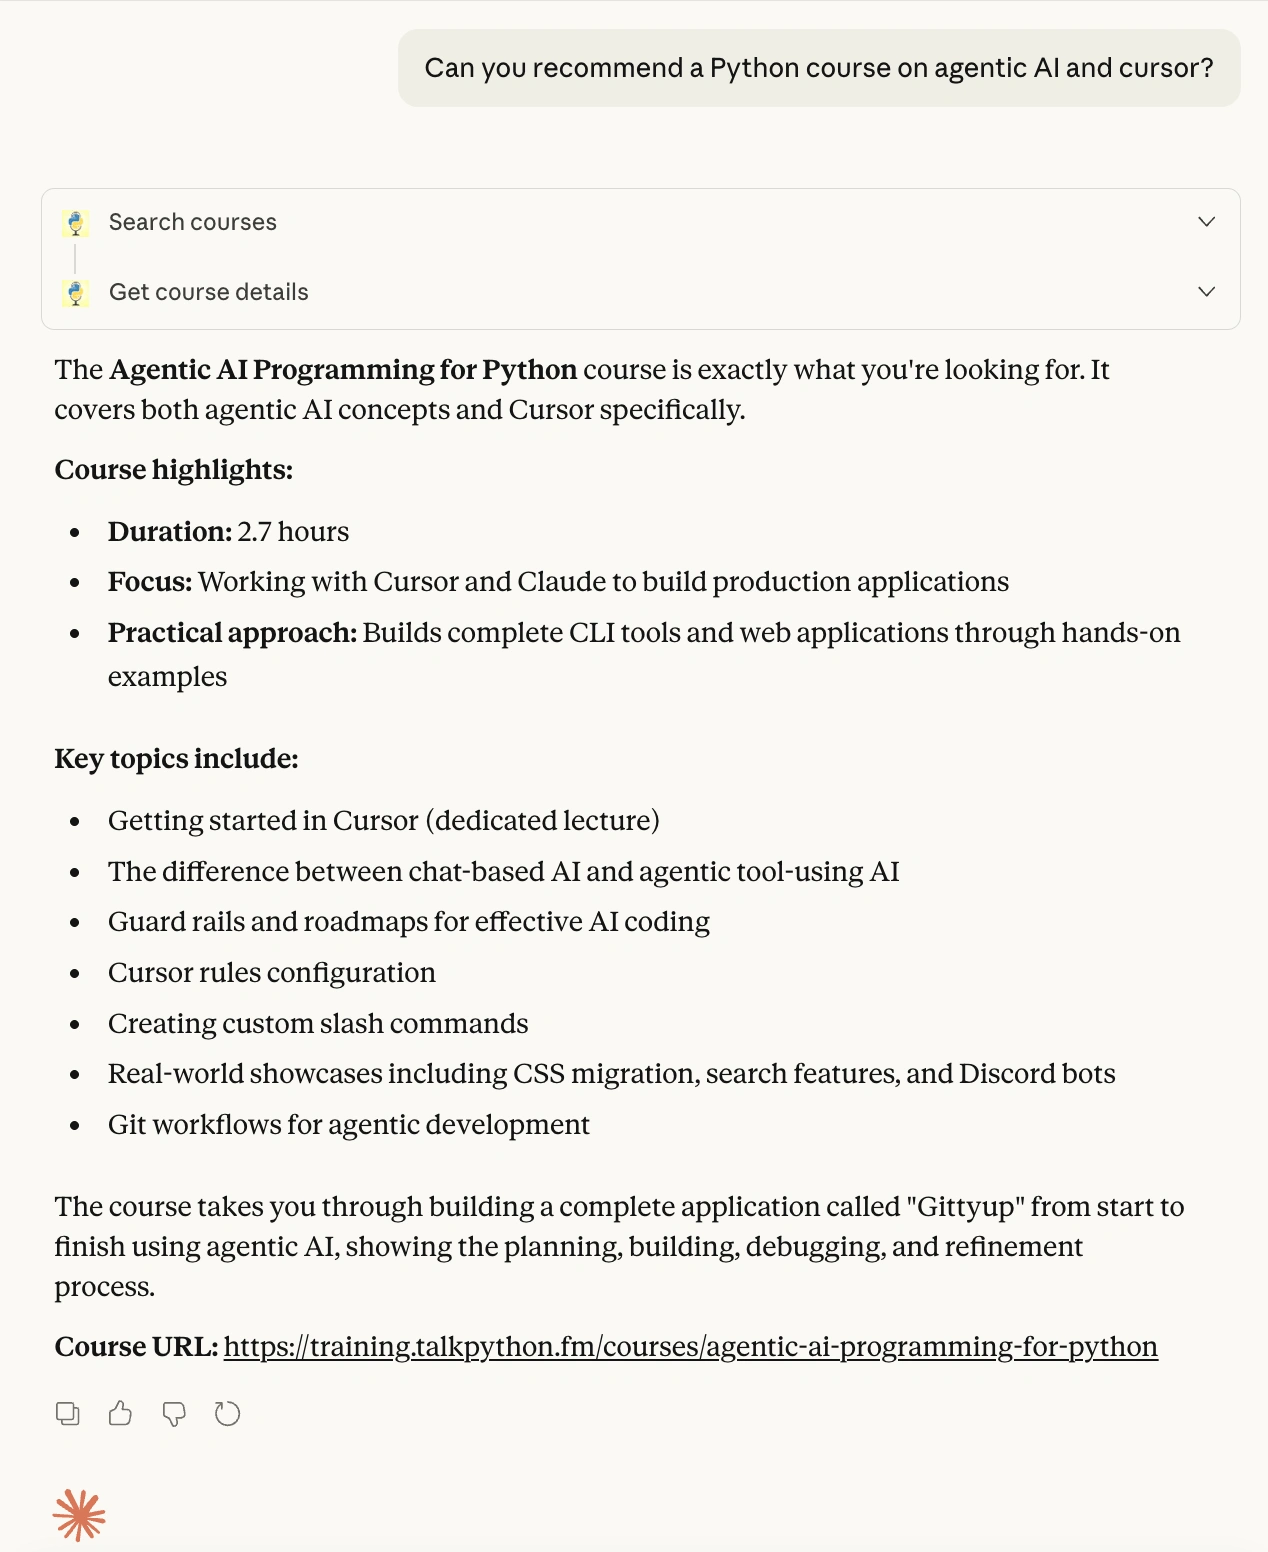1268x1552 pixels.
Task: Give the response a thumbs down
Action: click(174, 1414)
